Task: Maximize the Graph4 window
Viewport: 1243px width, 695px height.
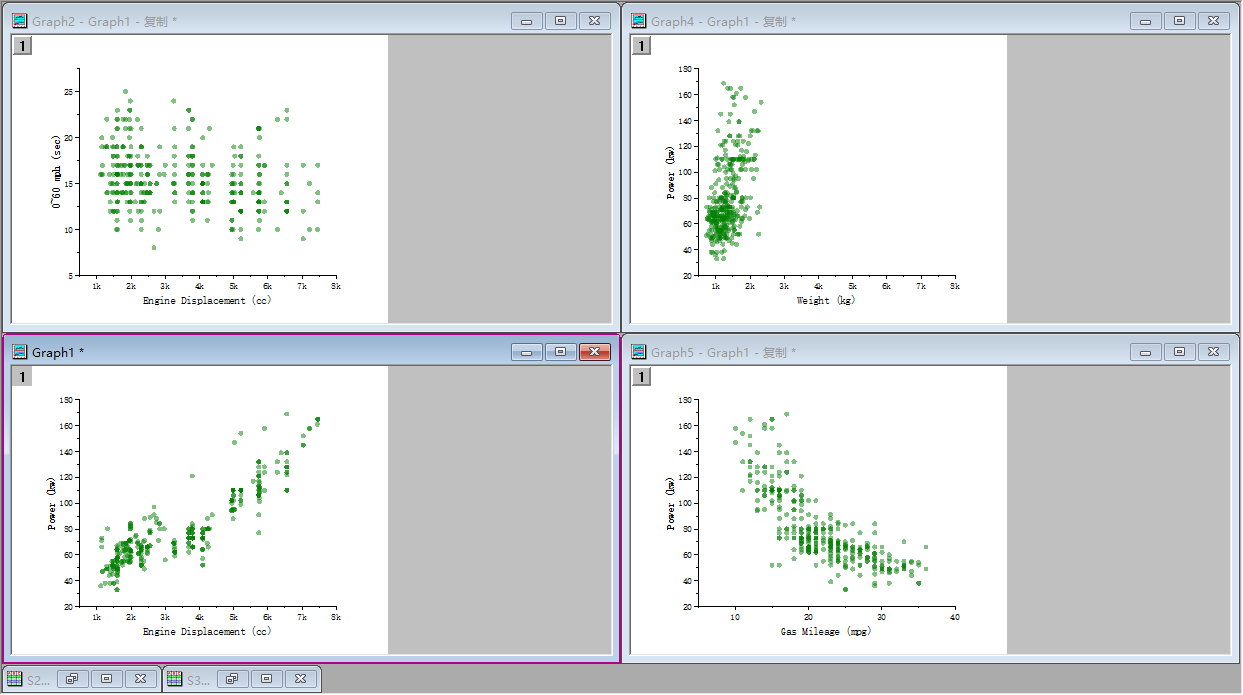Action: 1179,21
